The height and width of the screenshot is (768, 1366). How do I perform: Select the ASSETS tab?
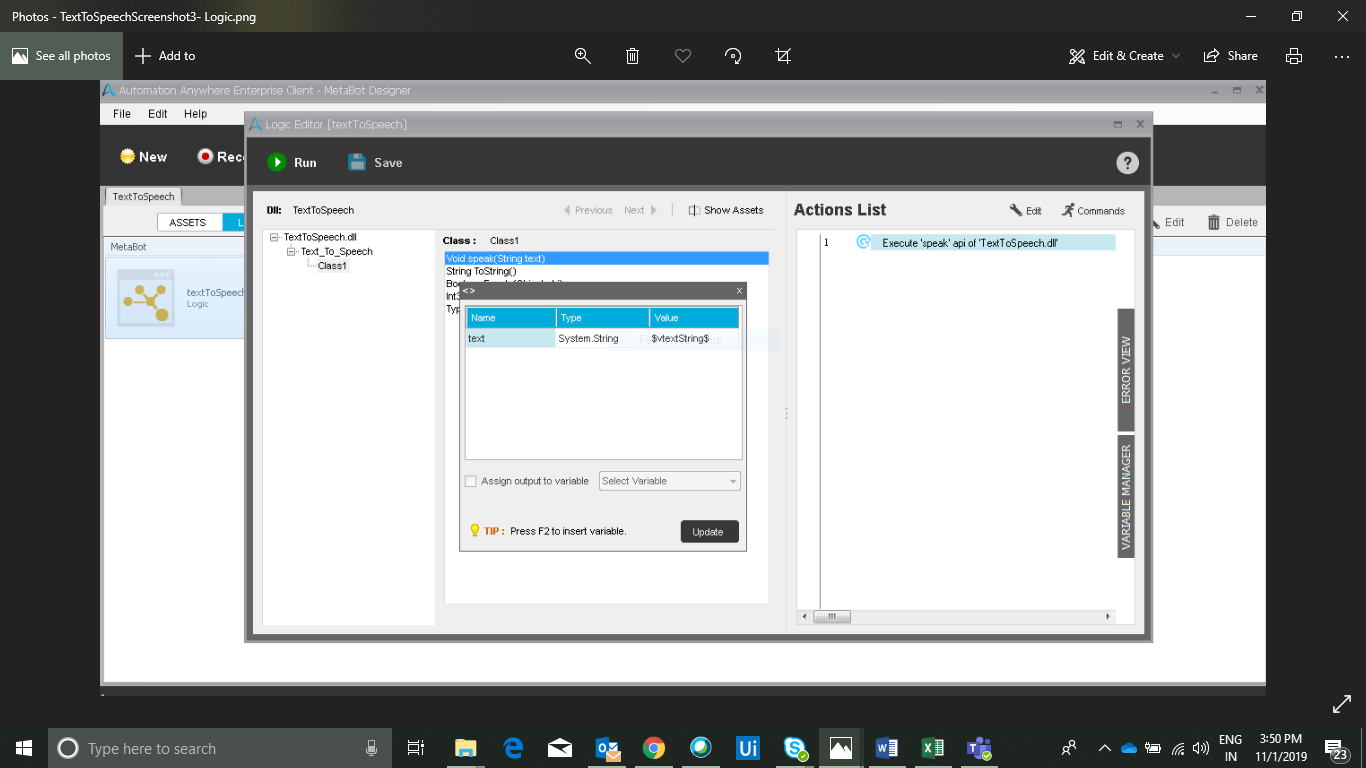(x=188, y=222)
